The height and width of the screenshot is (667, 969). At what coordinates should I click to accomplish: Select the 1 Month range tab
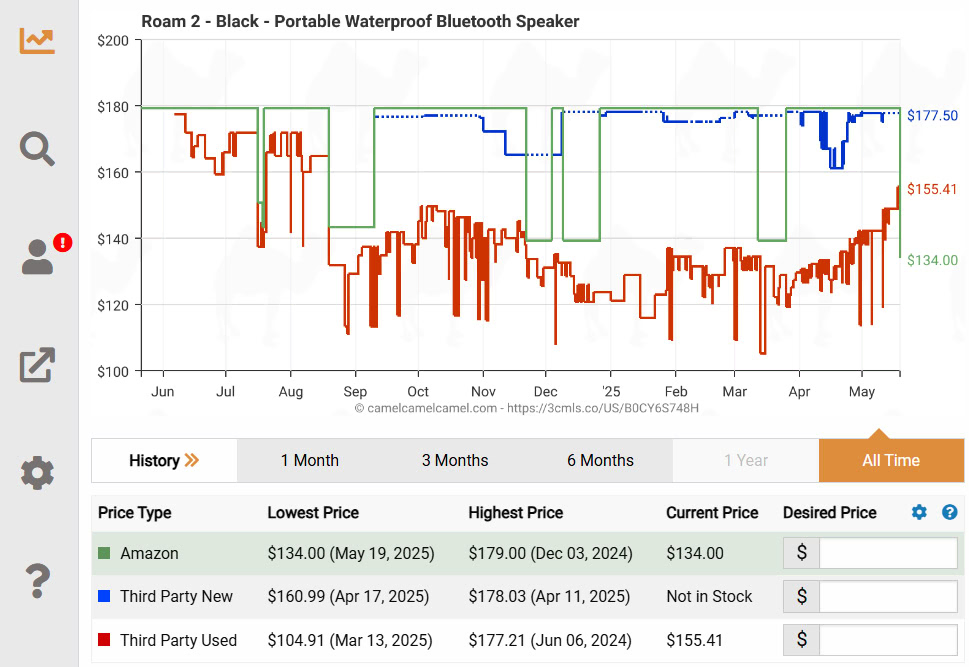tap(309, 461)
